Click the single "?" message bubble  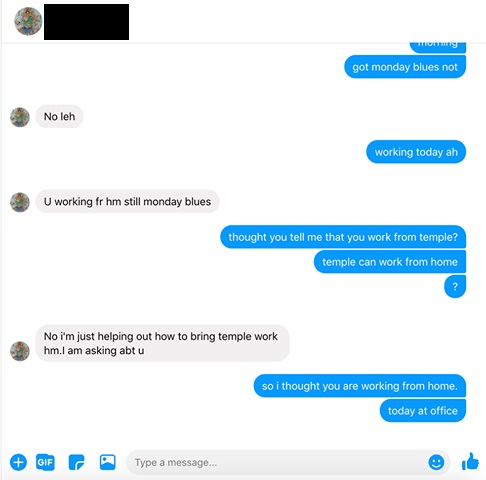[455, 287]
